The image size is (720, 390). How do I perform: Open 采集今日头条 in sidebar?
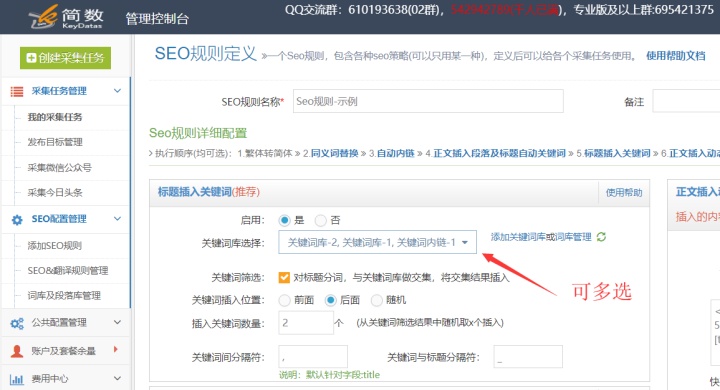coord(55,192)
